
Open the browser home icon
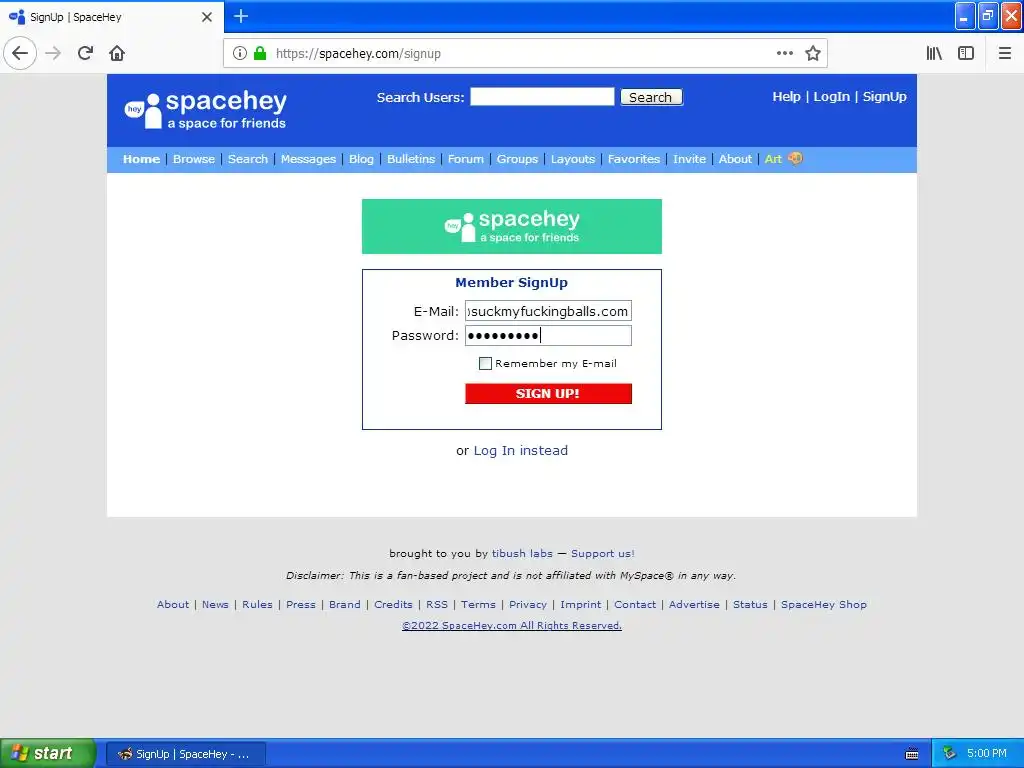117,54
